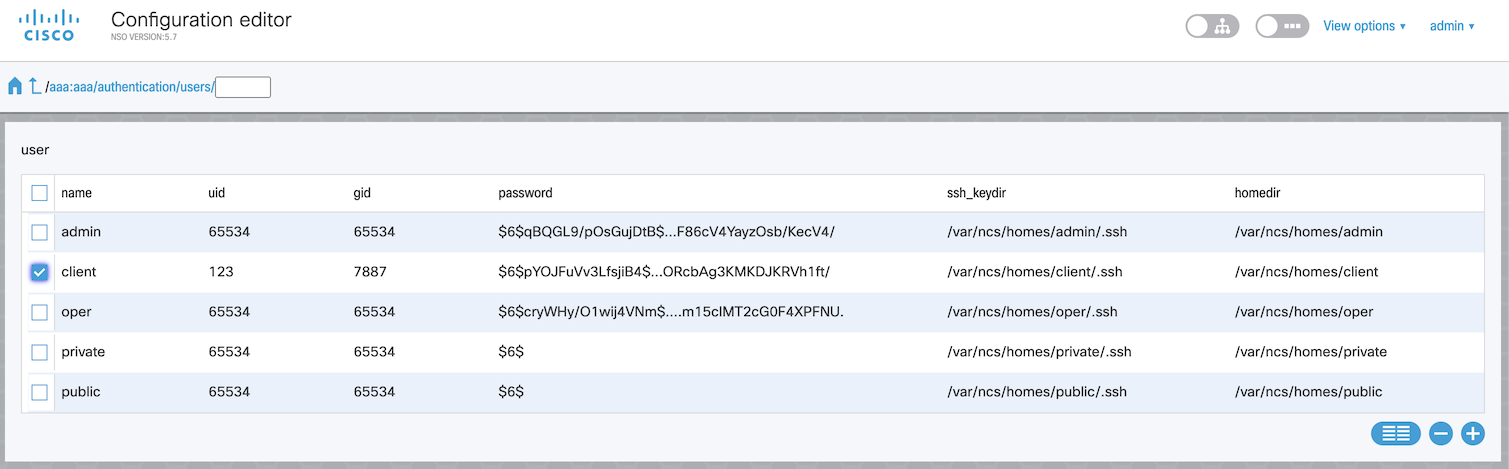
Task: Toggle the hierarchy tree view switch
Action: (x=1212, y=26)
